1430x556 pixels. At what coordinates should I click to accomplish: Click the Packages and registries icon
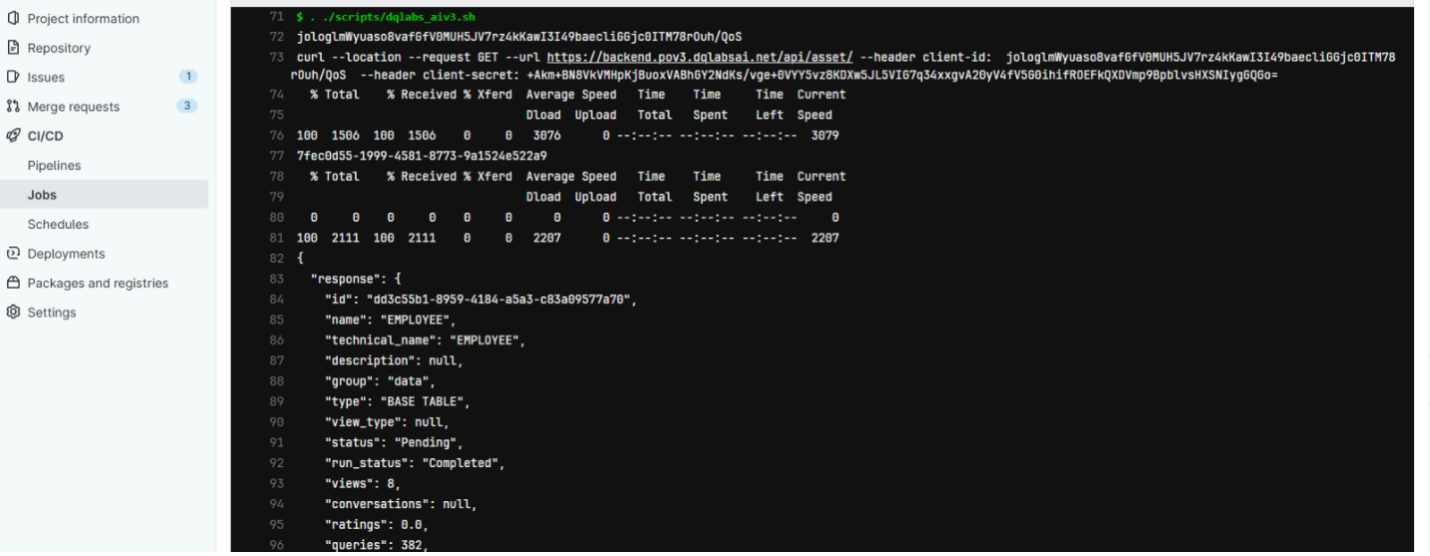(x=13, y=283)
